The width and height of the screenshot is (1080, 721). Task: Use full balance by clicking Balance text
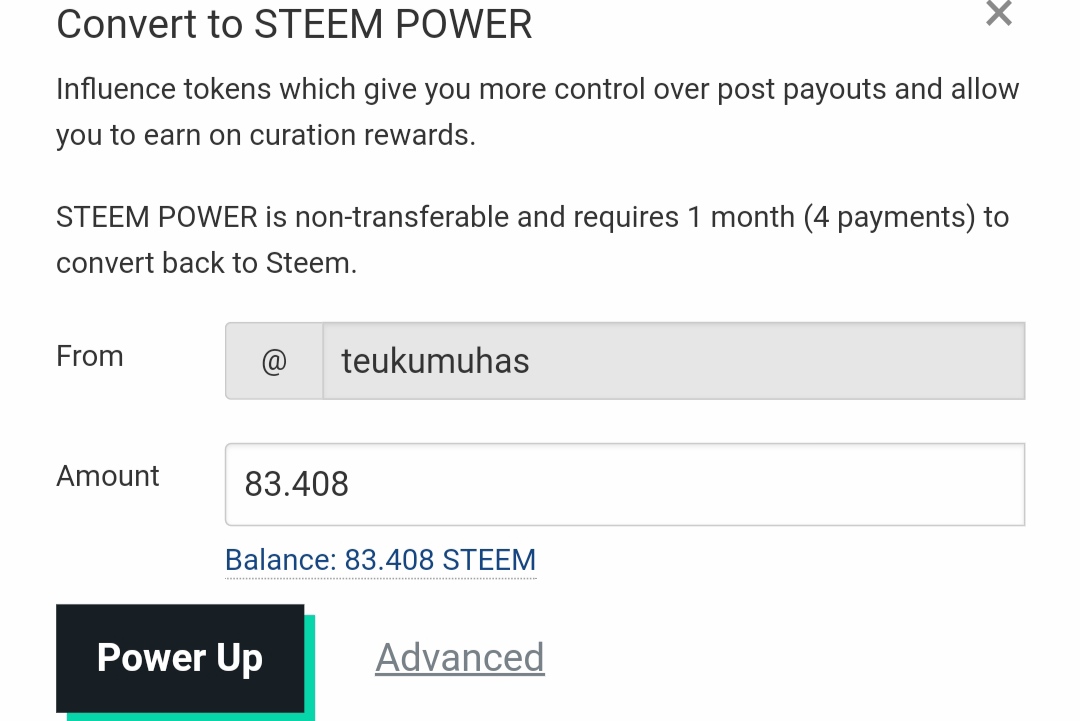click(380, 560)
